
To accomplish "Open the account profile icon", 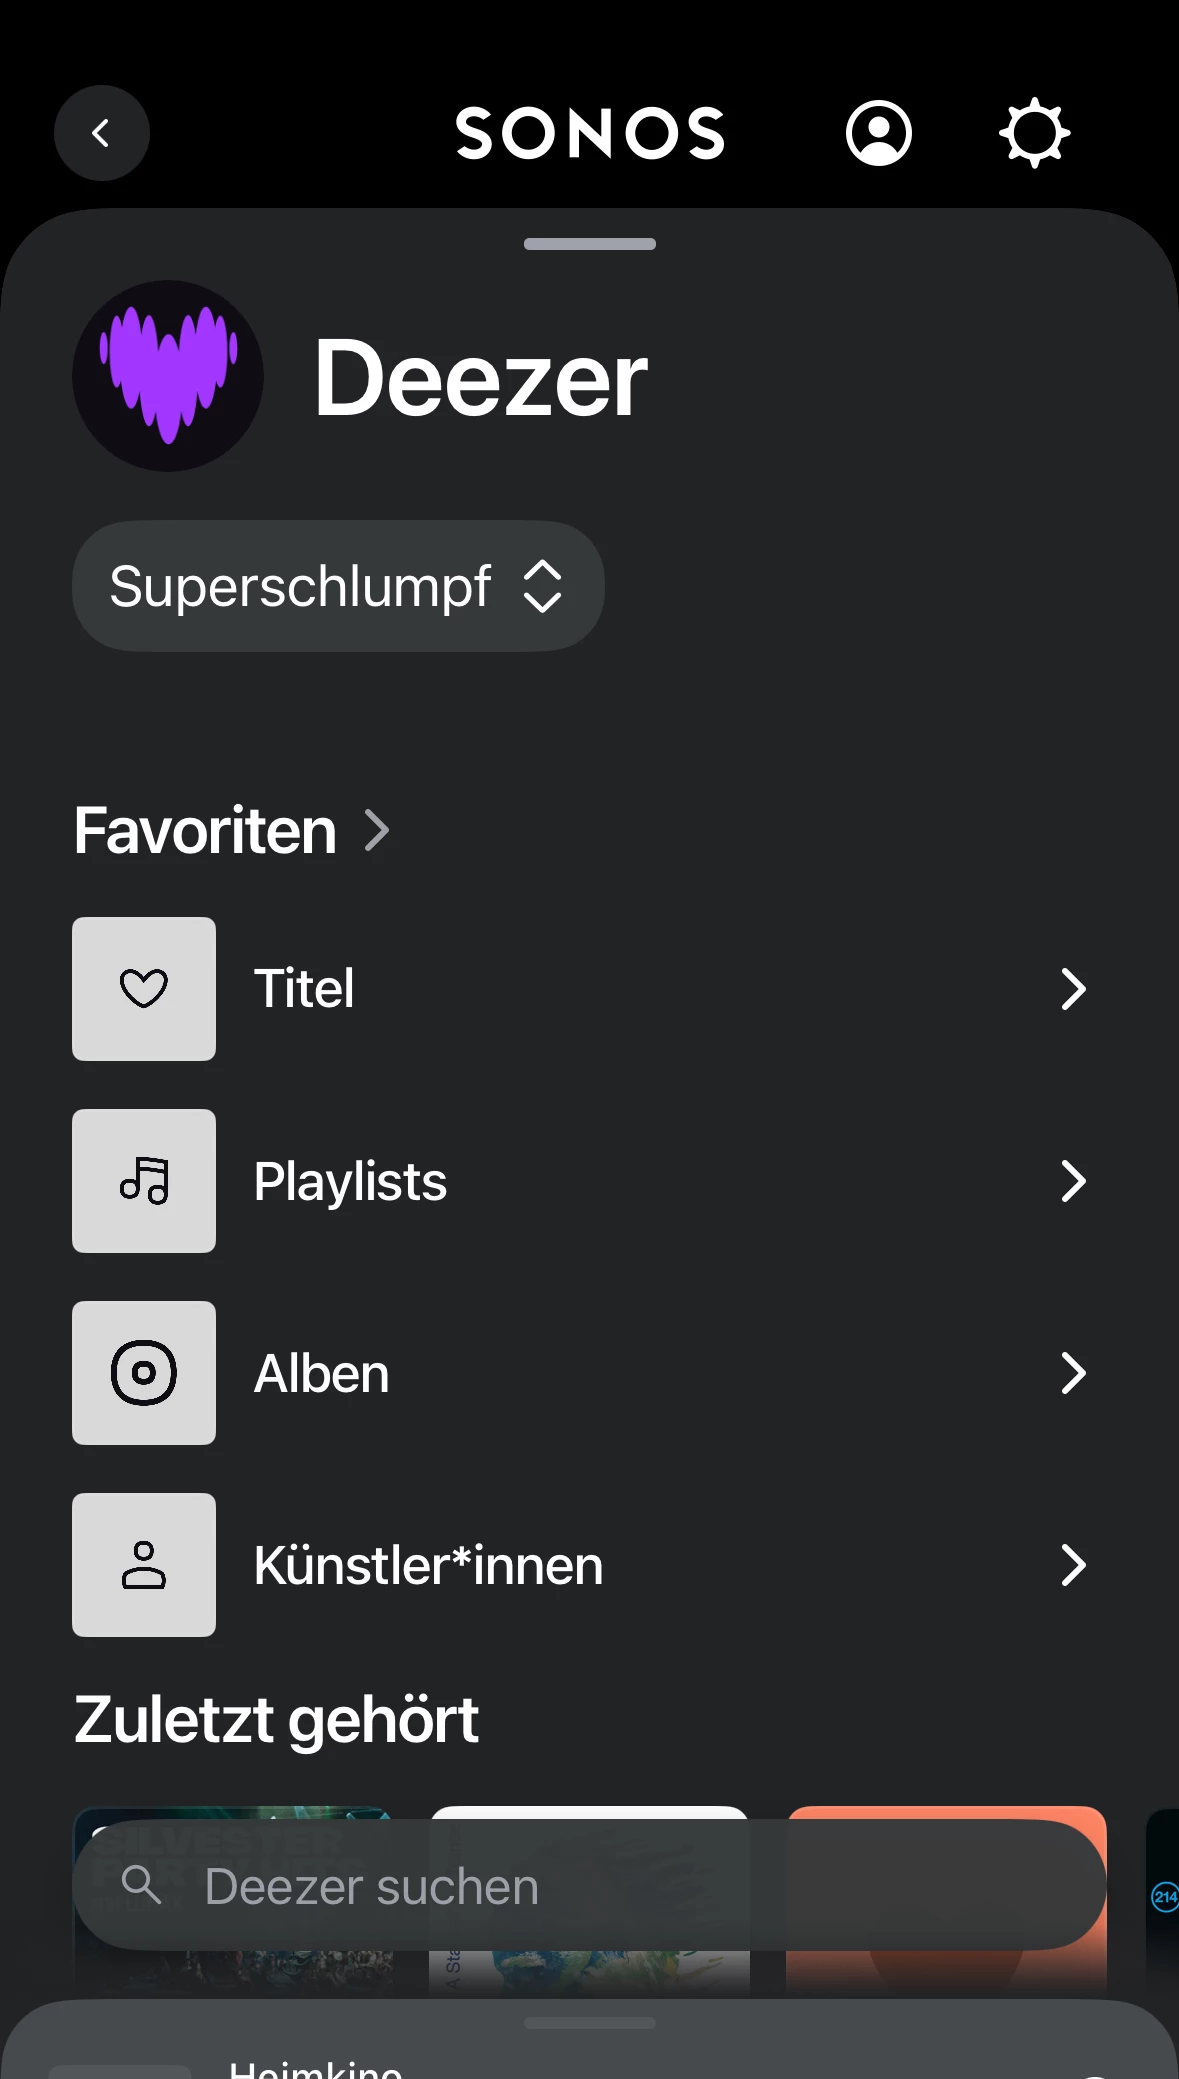I will click(x=878, y=133).
